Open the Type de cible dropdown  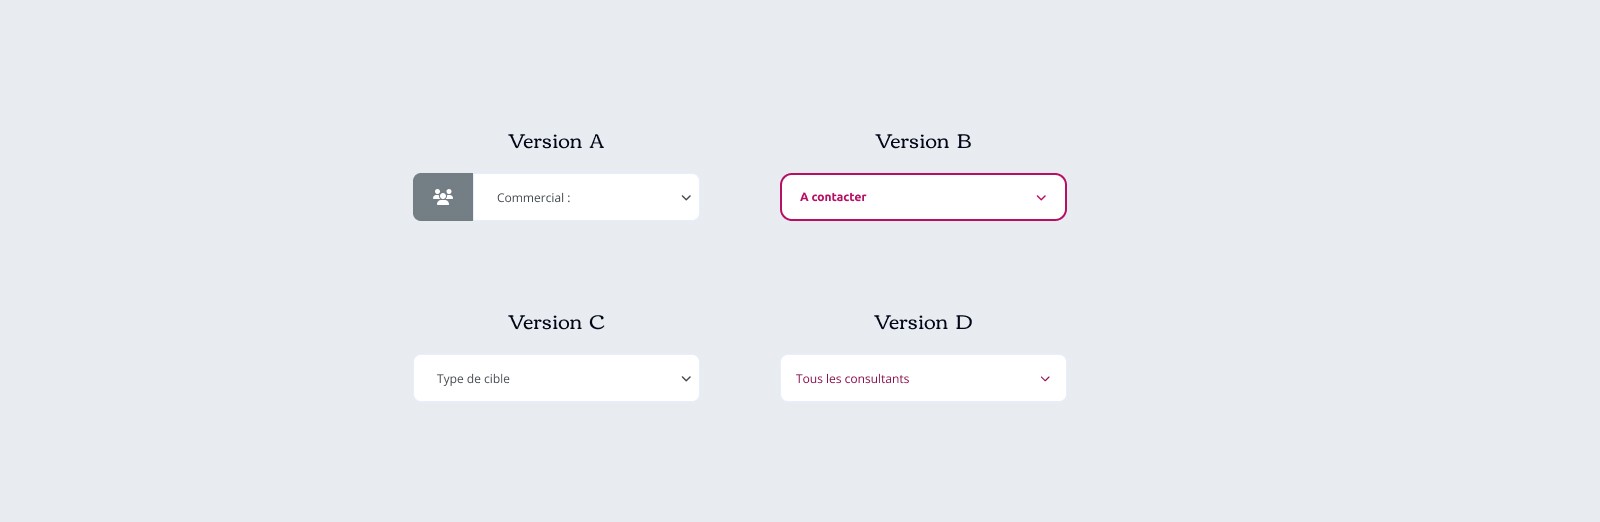[x=556, y=378]
